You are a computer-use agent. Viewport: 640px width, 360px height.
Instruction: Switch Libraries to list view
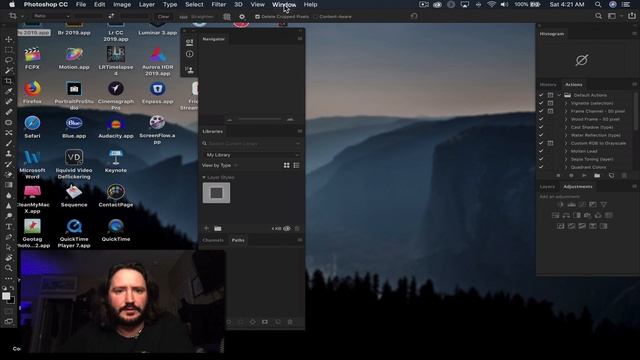coord(296,165)
